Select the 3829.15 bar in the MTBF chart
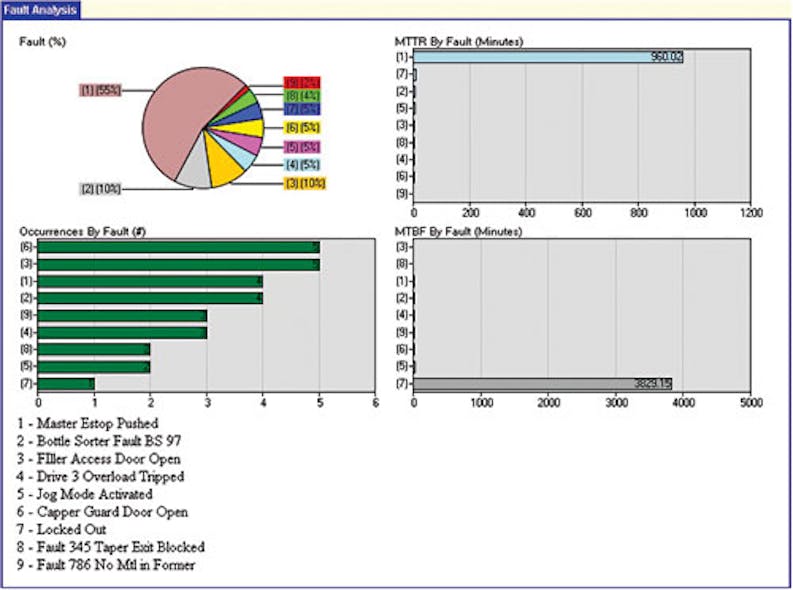This screenshot has height=590, width=793. pos(542,383)
